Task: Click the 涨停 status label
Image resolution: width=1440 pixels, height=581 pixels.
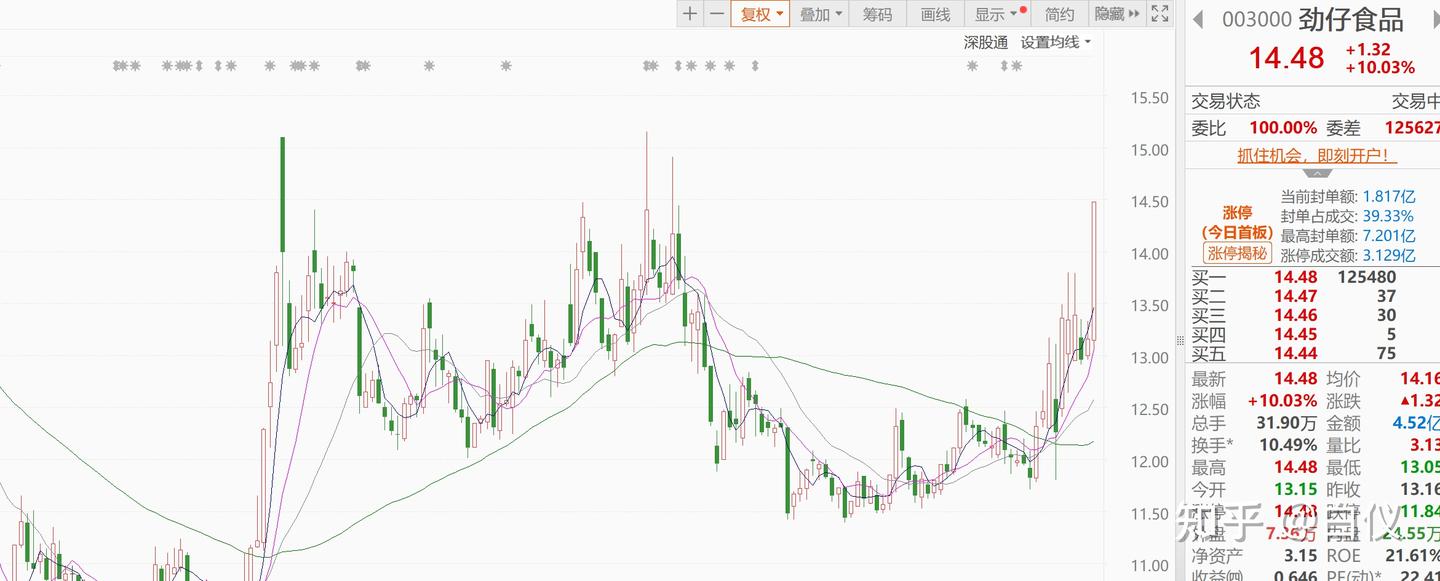Action: coord(1237,212)
